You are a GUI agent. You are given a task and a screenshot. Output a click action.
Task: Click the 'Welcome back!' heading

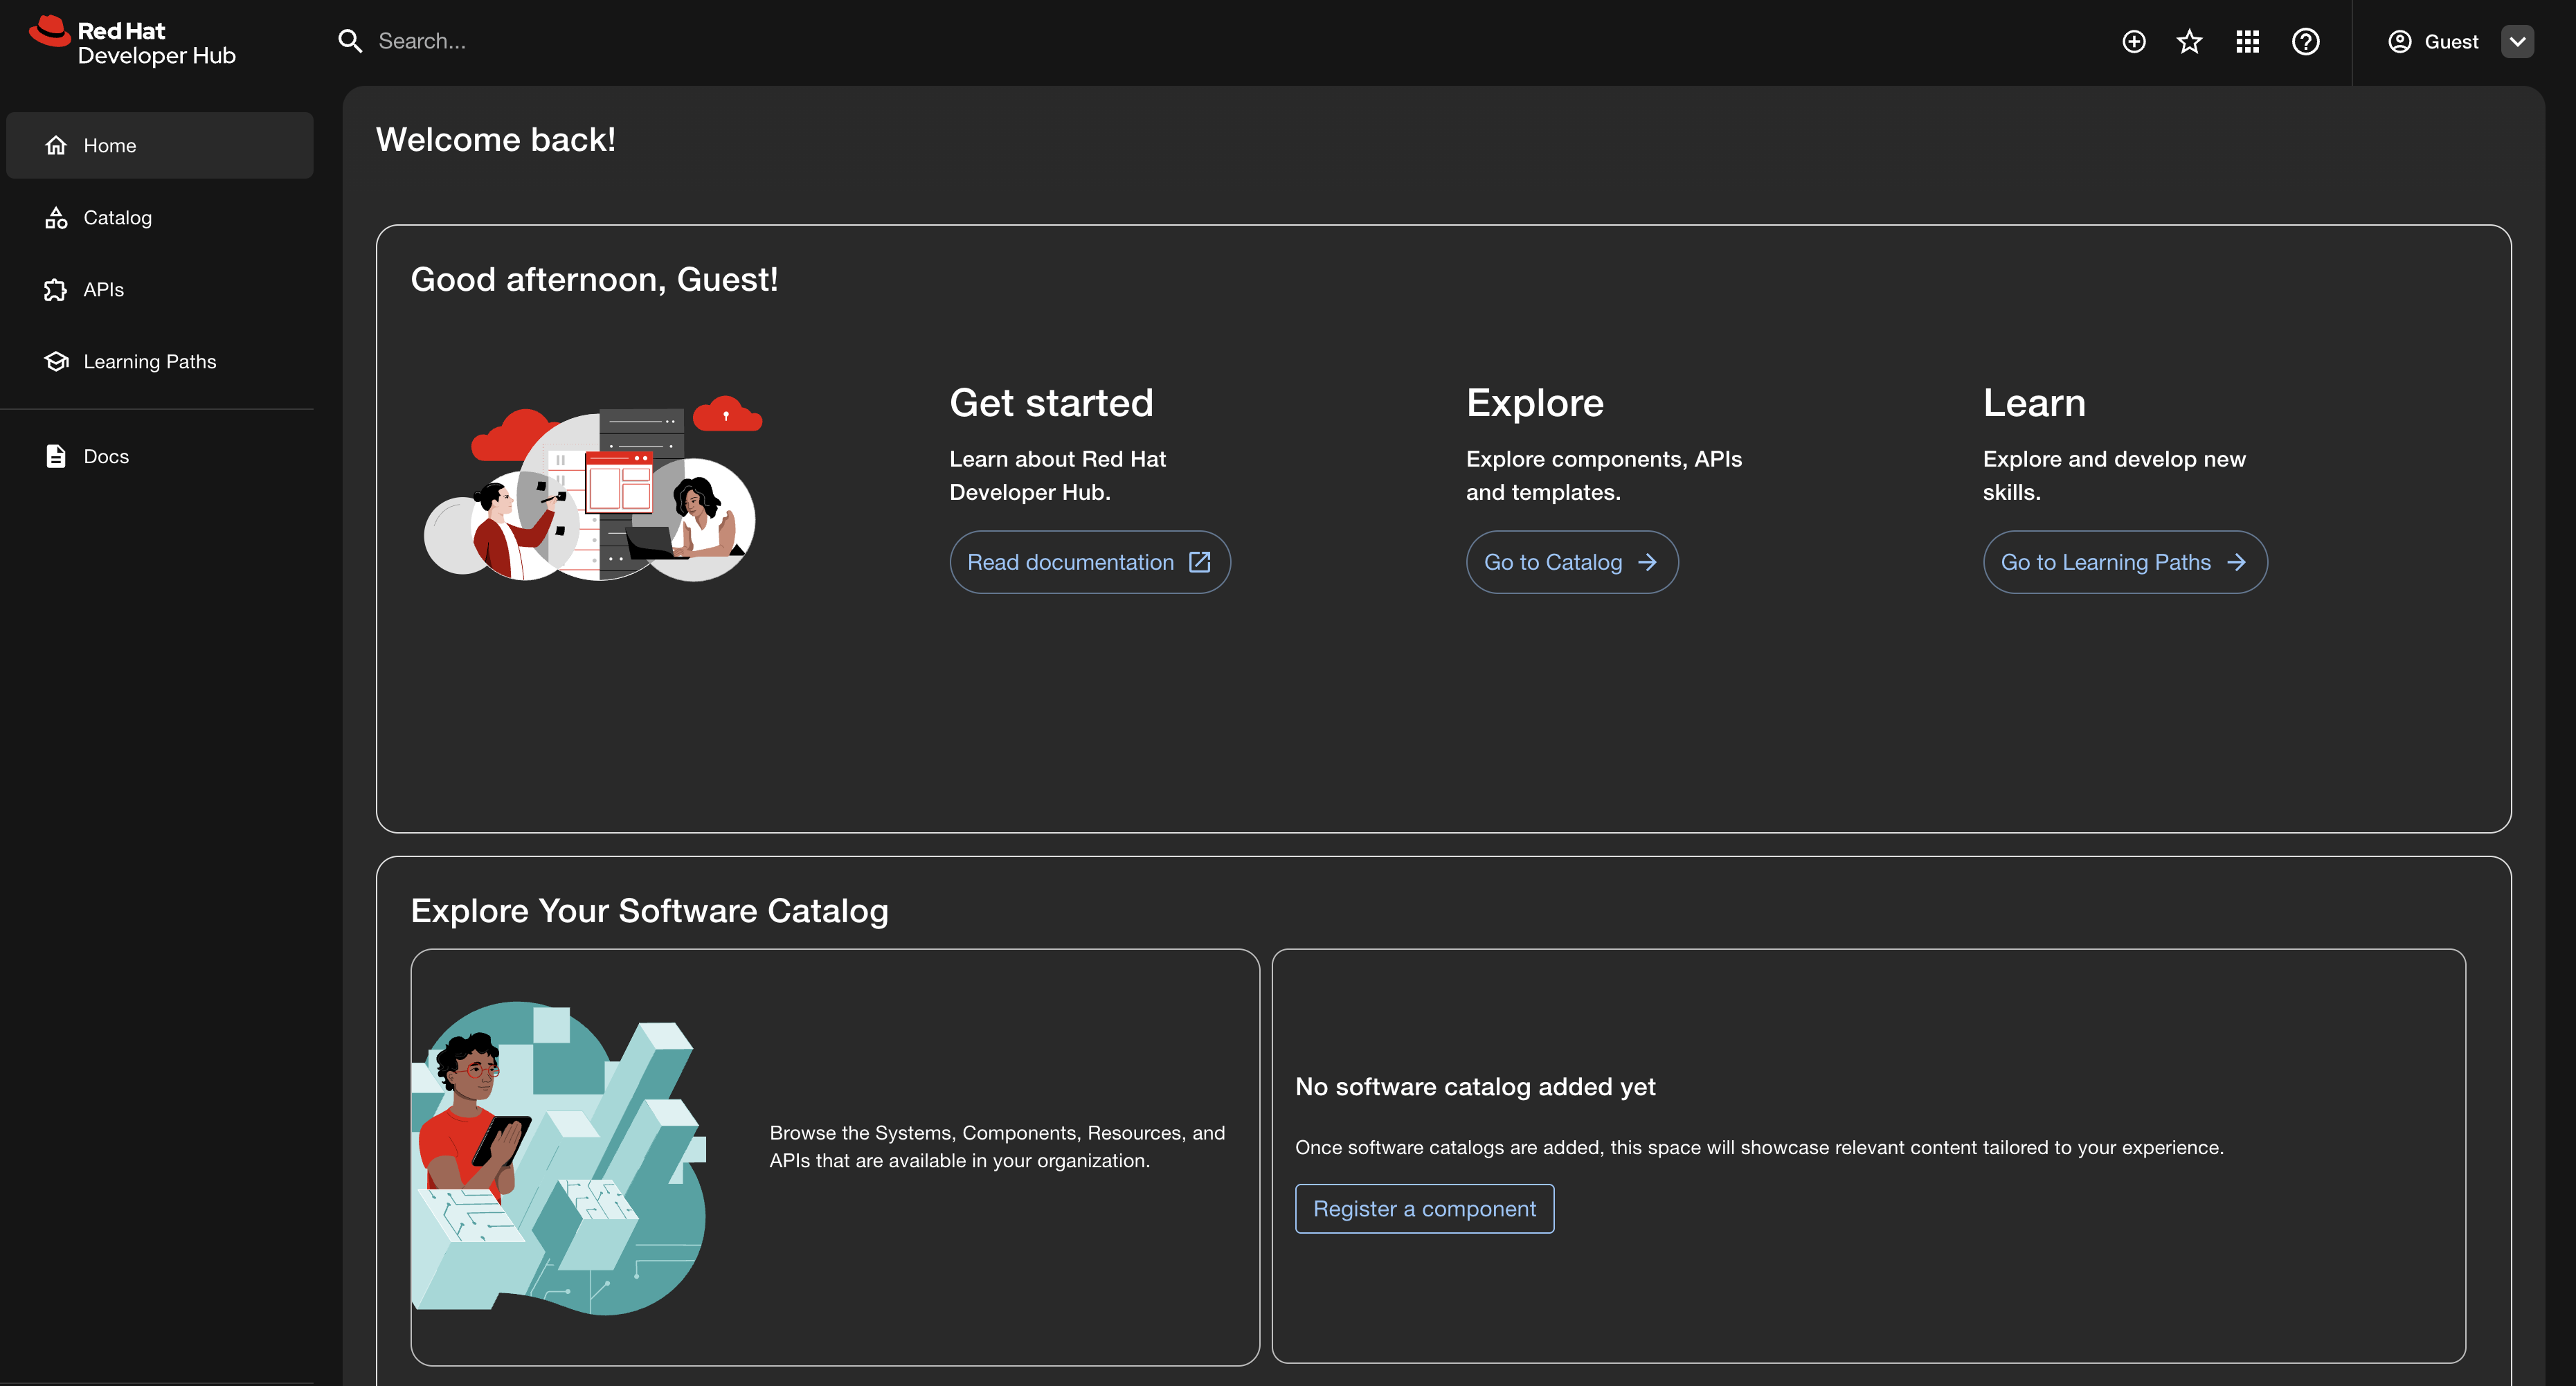coord(496,140)
